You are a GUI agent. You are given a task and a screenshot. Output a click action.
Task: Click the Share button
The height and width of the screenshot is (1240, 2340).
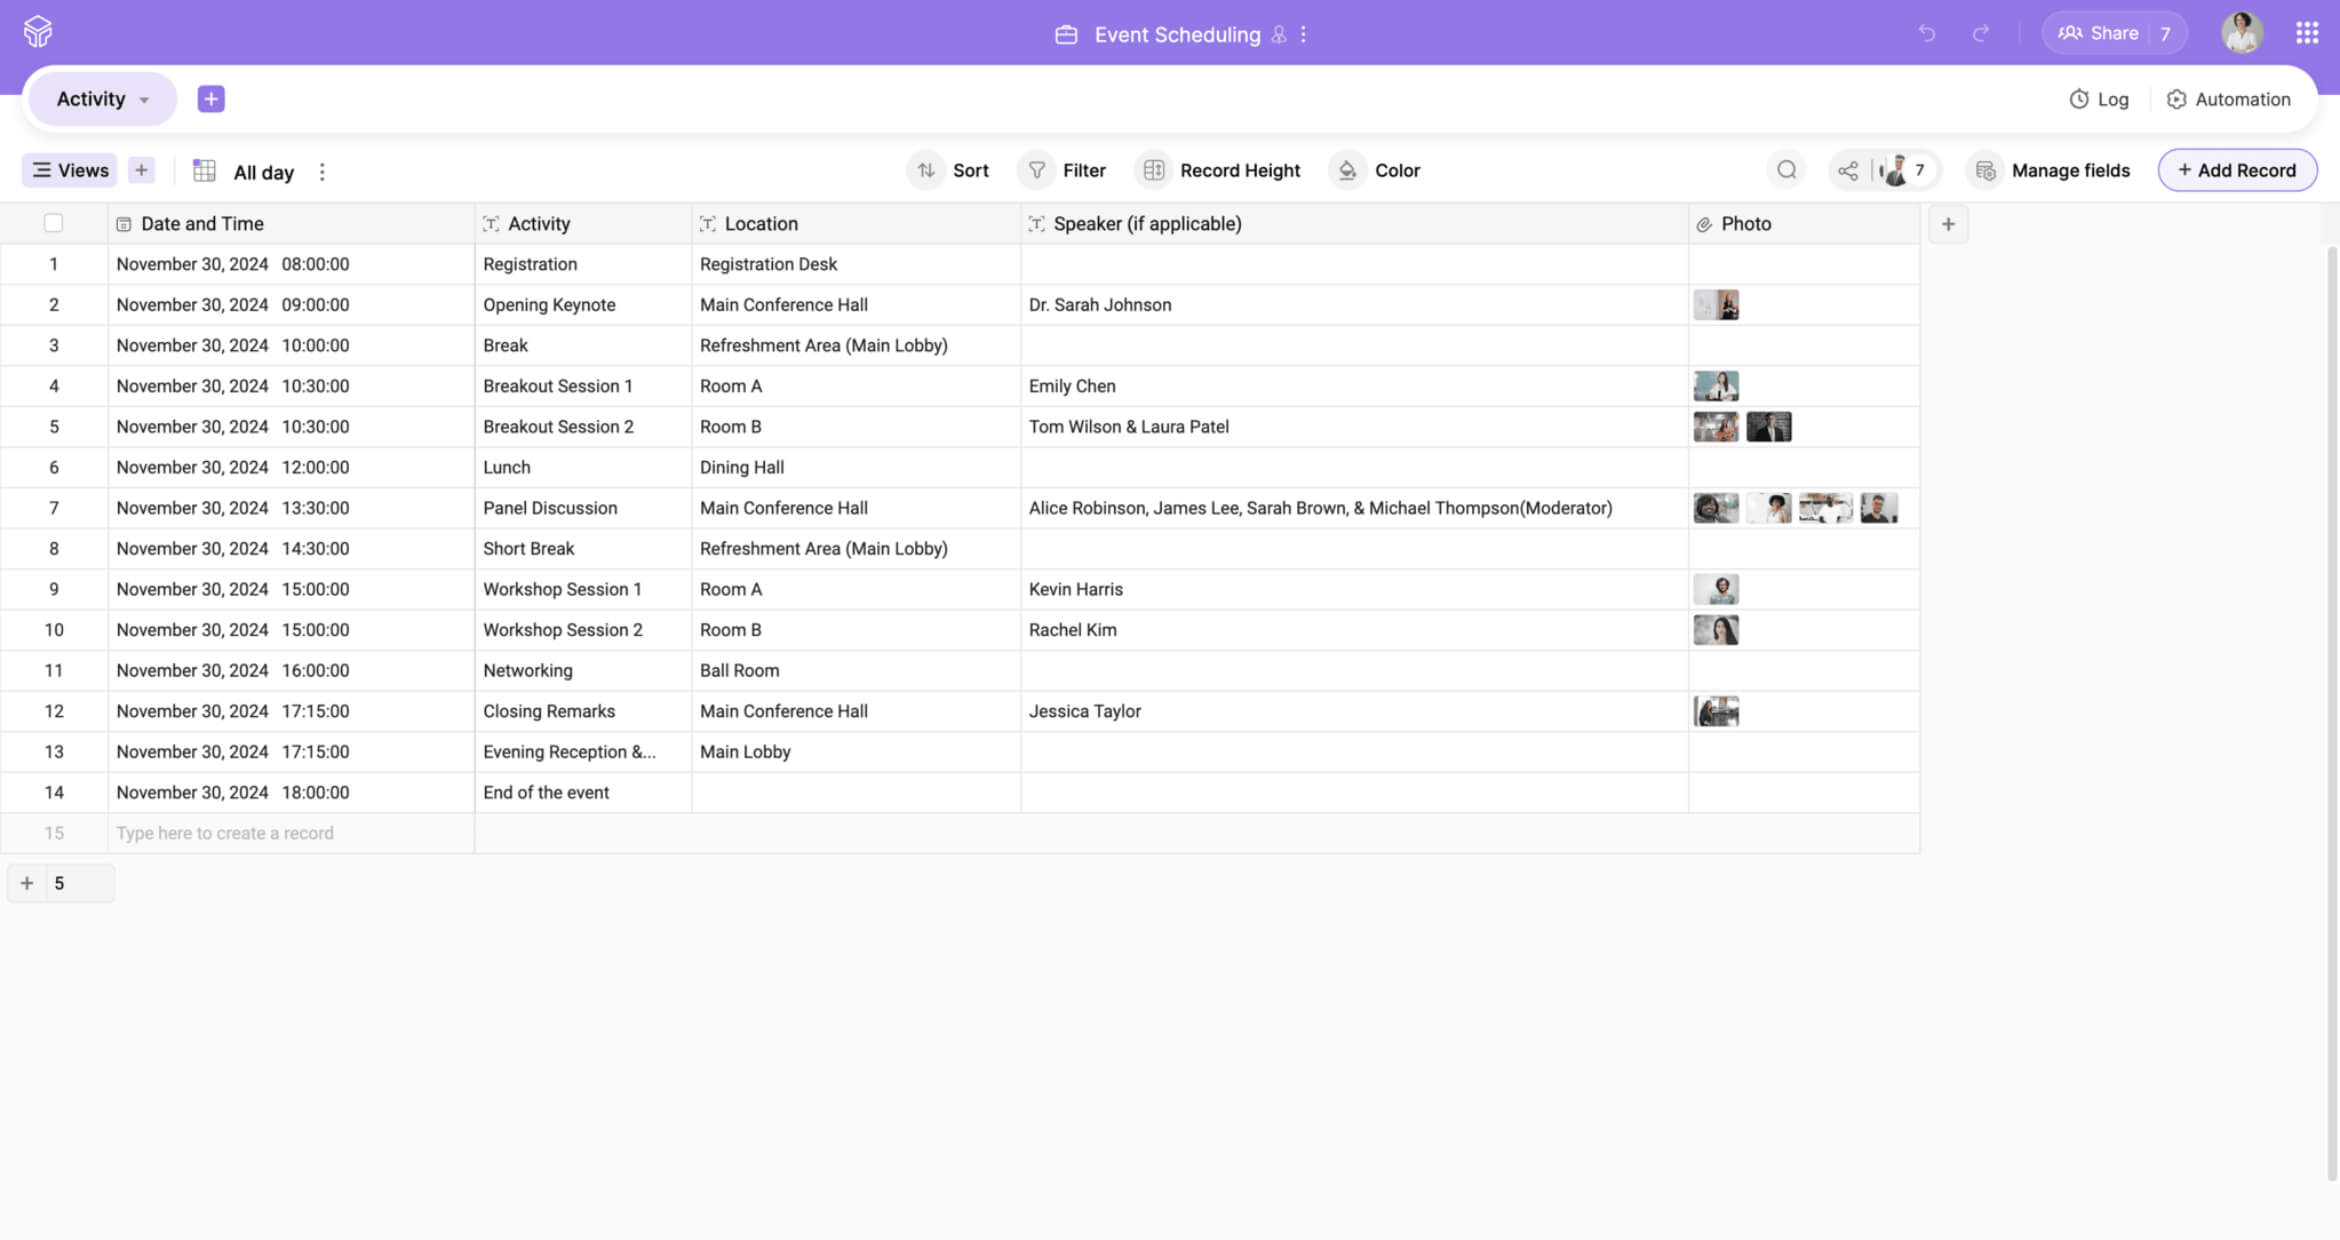(x=2099, y=33)
